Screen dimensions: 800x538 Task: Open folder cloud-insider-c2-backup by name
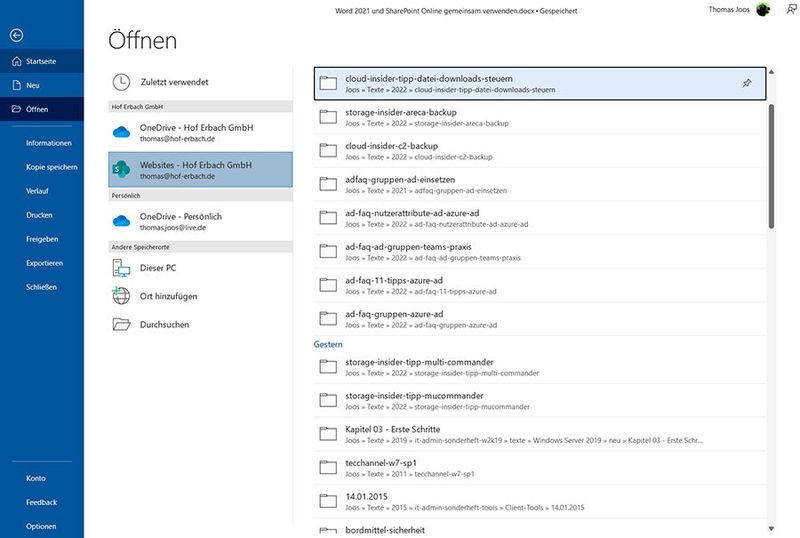tap(392, 146)
